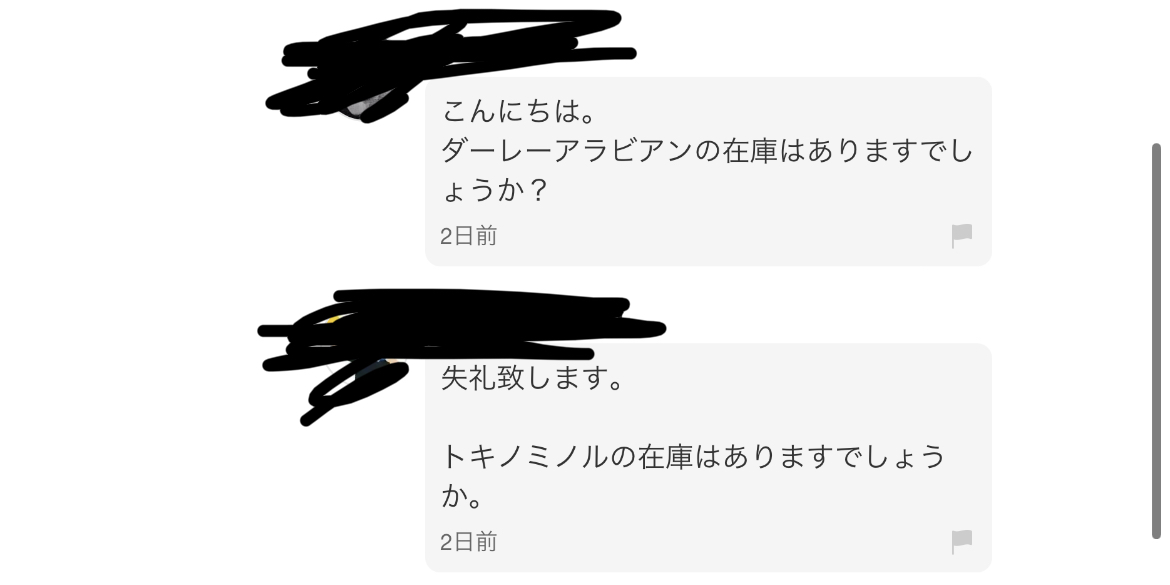Report the ダーレーアラビアン comment via flag icon
This screenshot has height=585, width=1170.
pos(962,236)
